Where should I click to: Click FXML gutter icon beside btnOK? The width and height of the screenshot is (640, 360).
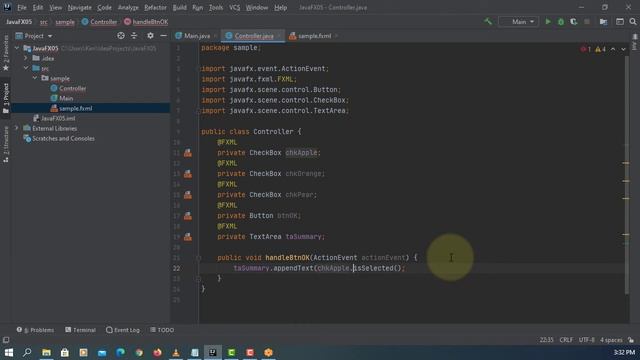[x=187, y=216]
